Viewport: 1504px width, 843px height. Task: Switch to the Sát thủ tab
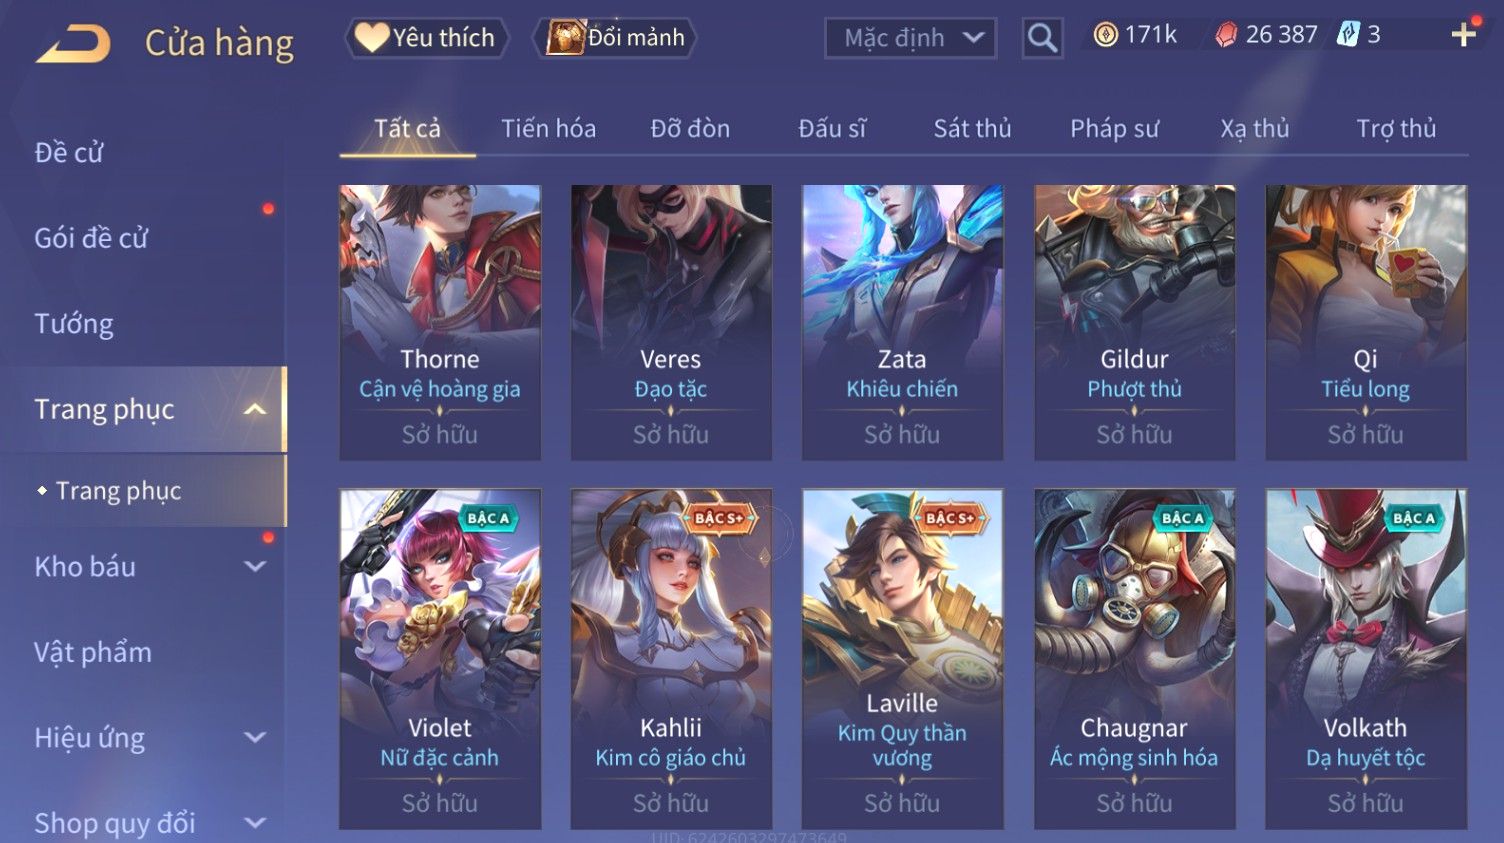tap(972, 129)
